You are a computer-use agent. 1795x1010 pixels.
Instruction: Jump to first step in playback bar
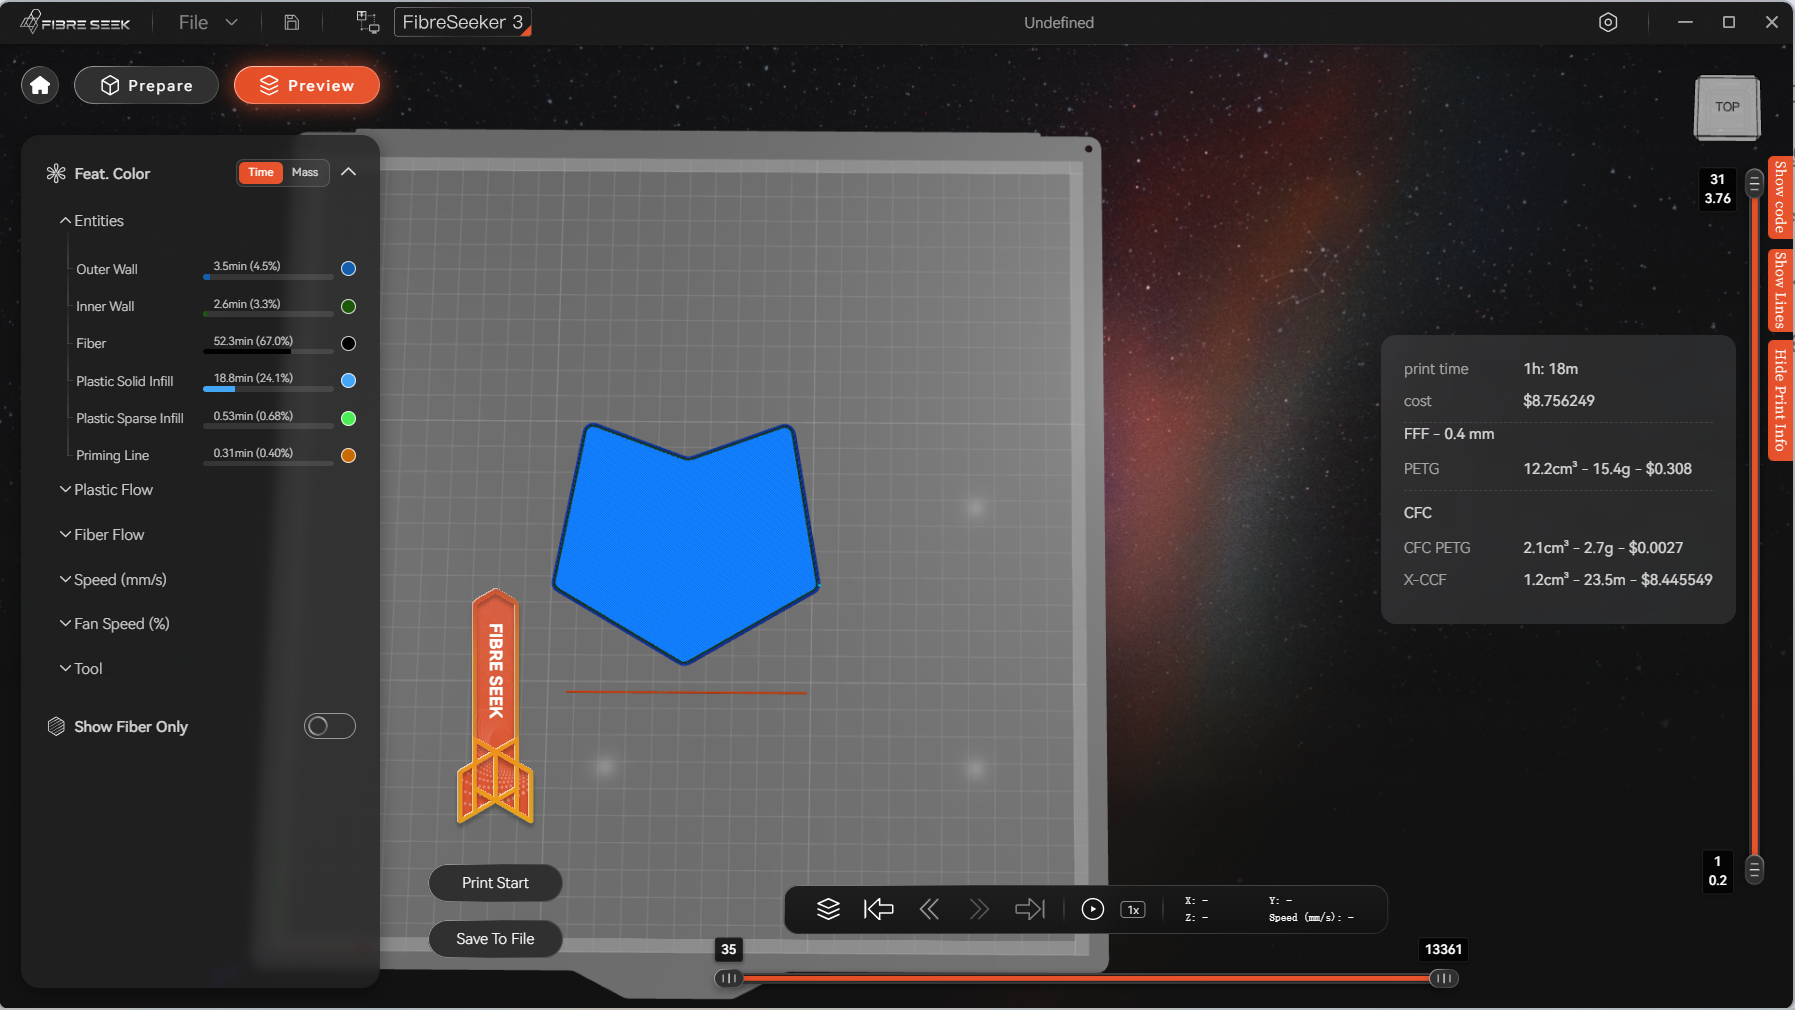(878, 909)
